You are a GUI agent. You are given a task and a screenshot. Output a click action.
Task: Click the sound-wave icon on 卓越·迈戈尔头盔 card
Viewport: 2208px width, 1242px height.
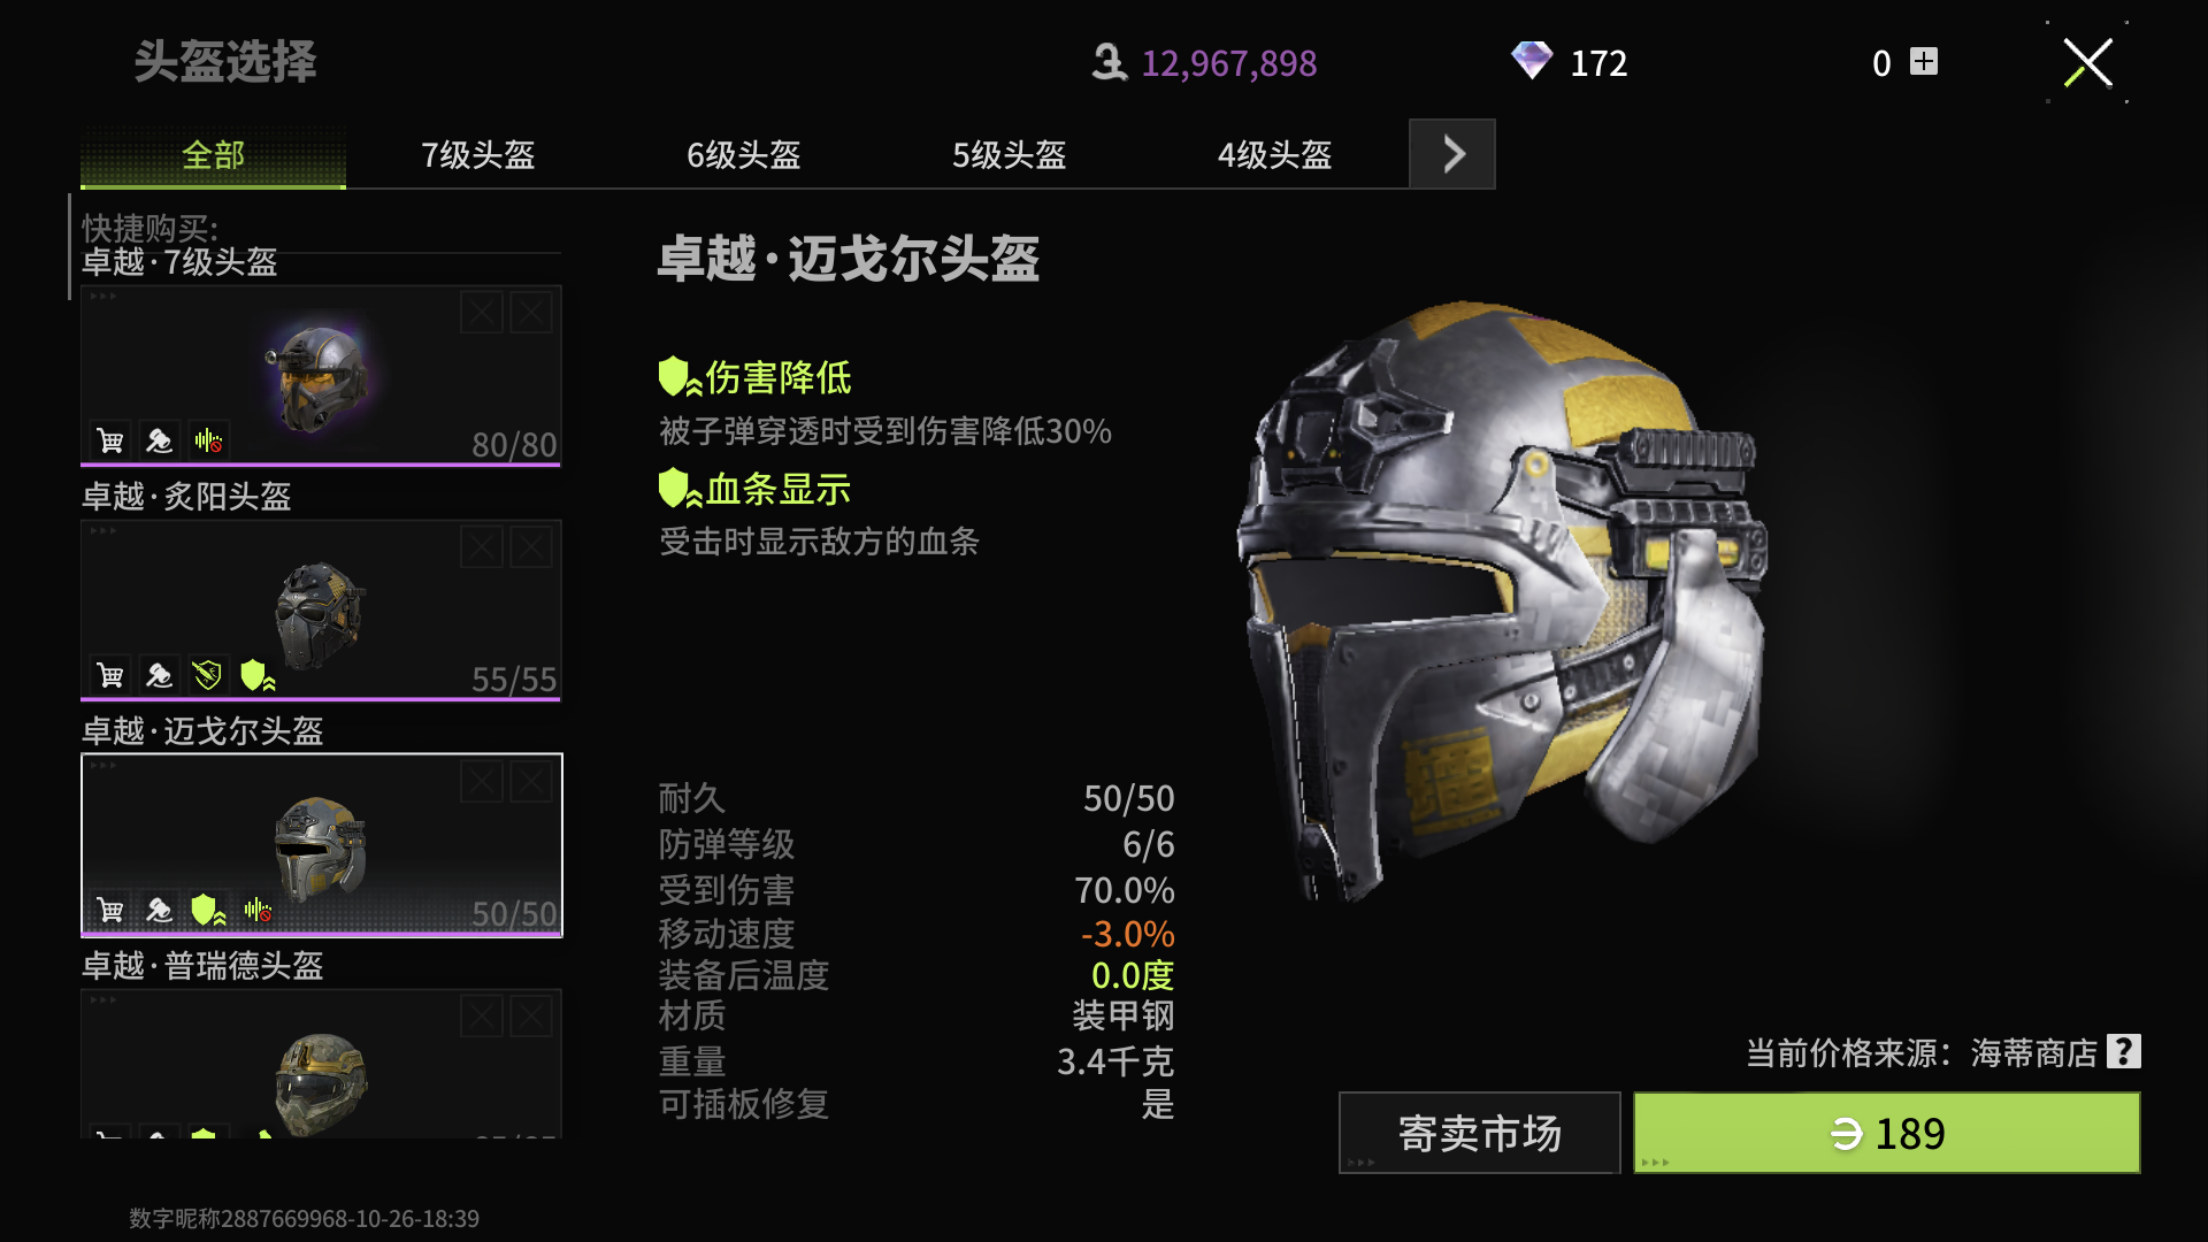(x=258, y=910)
